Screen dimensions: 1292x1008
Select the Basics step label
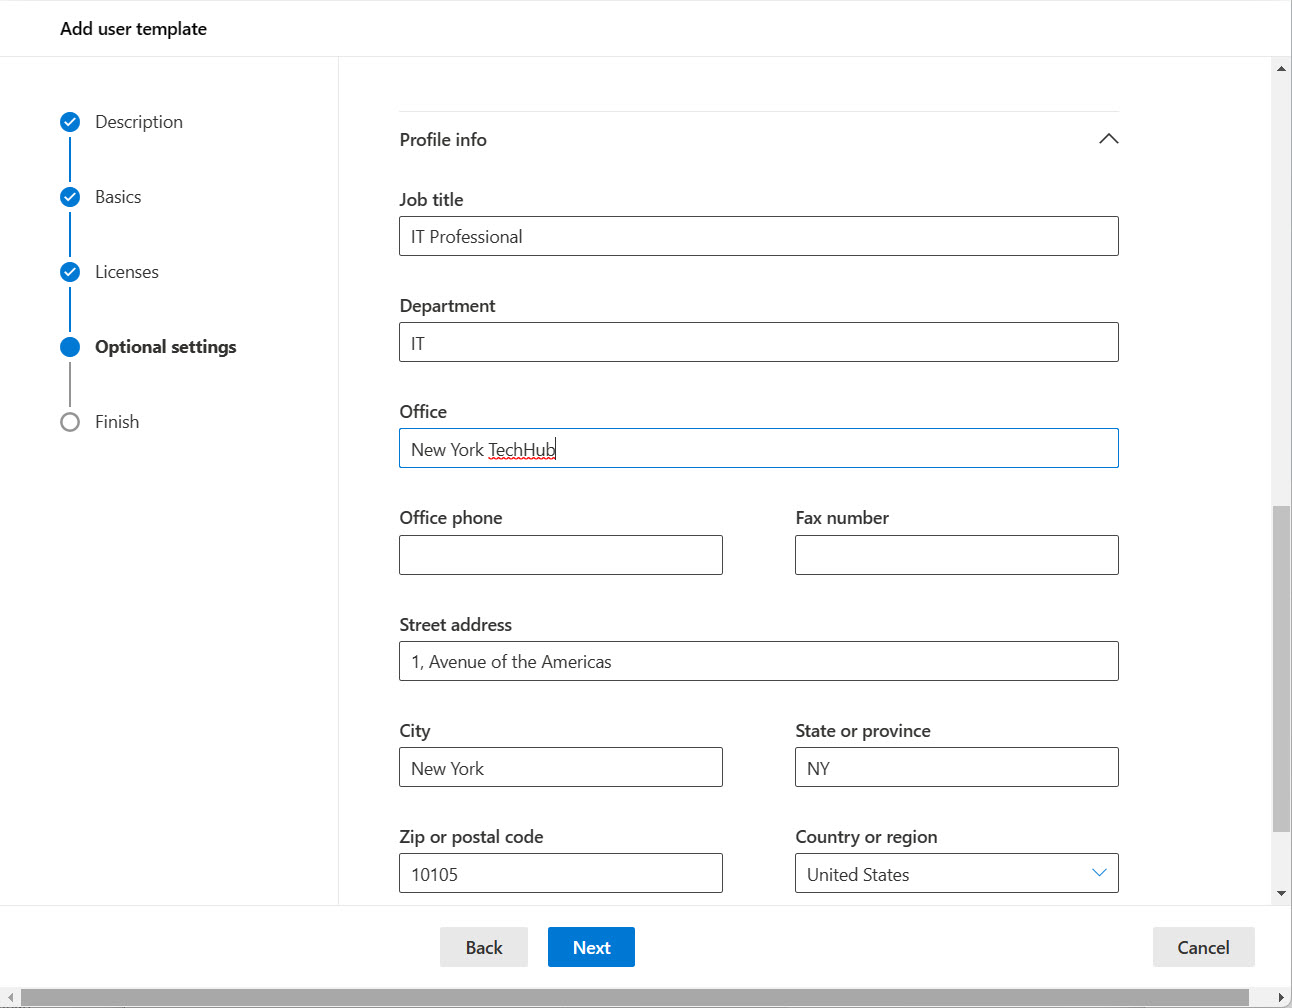(118, 196)
